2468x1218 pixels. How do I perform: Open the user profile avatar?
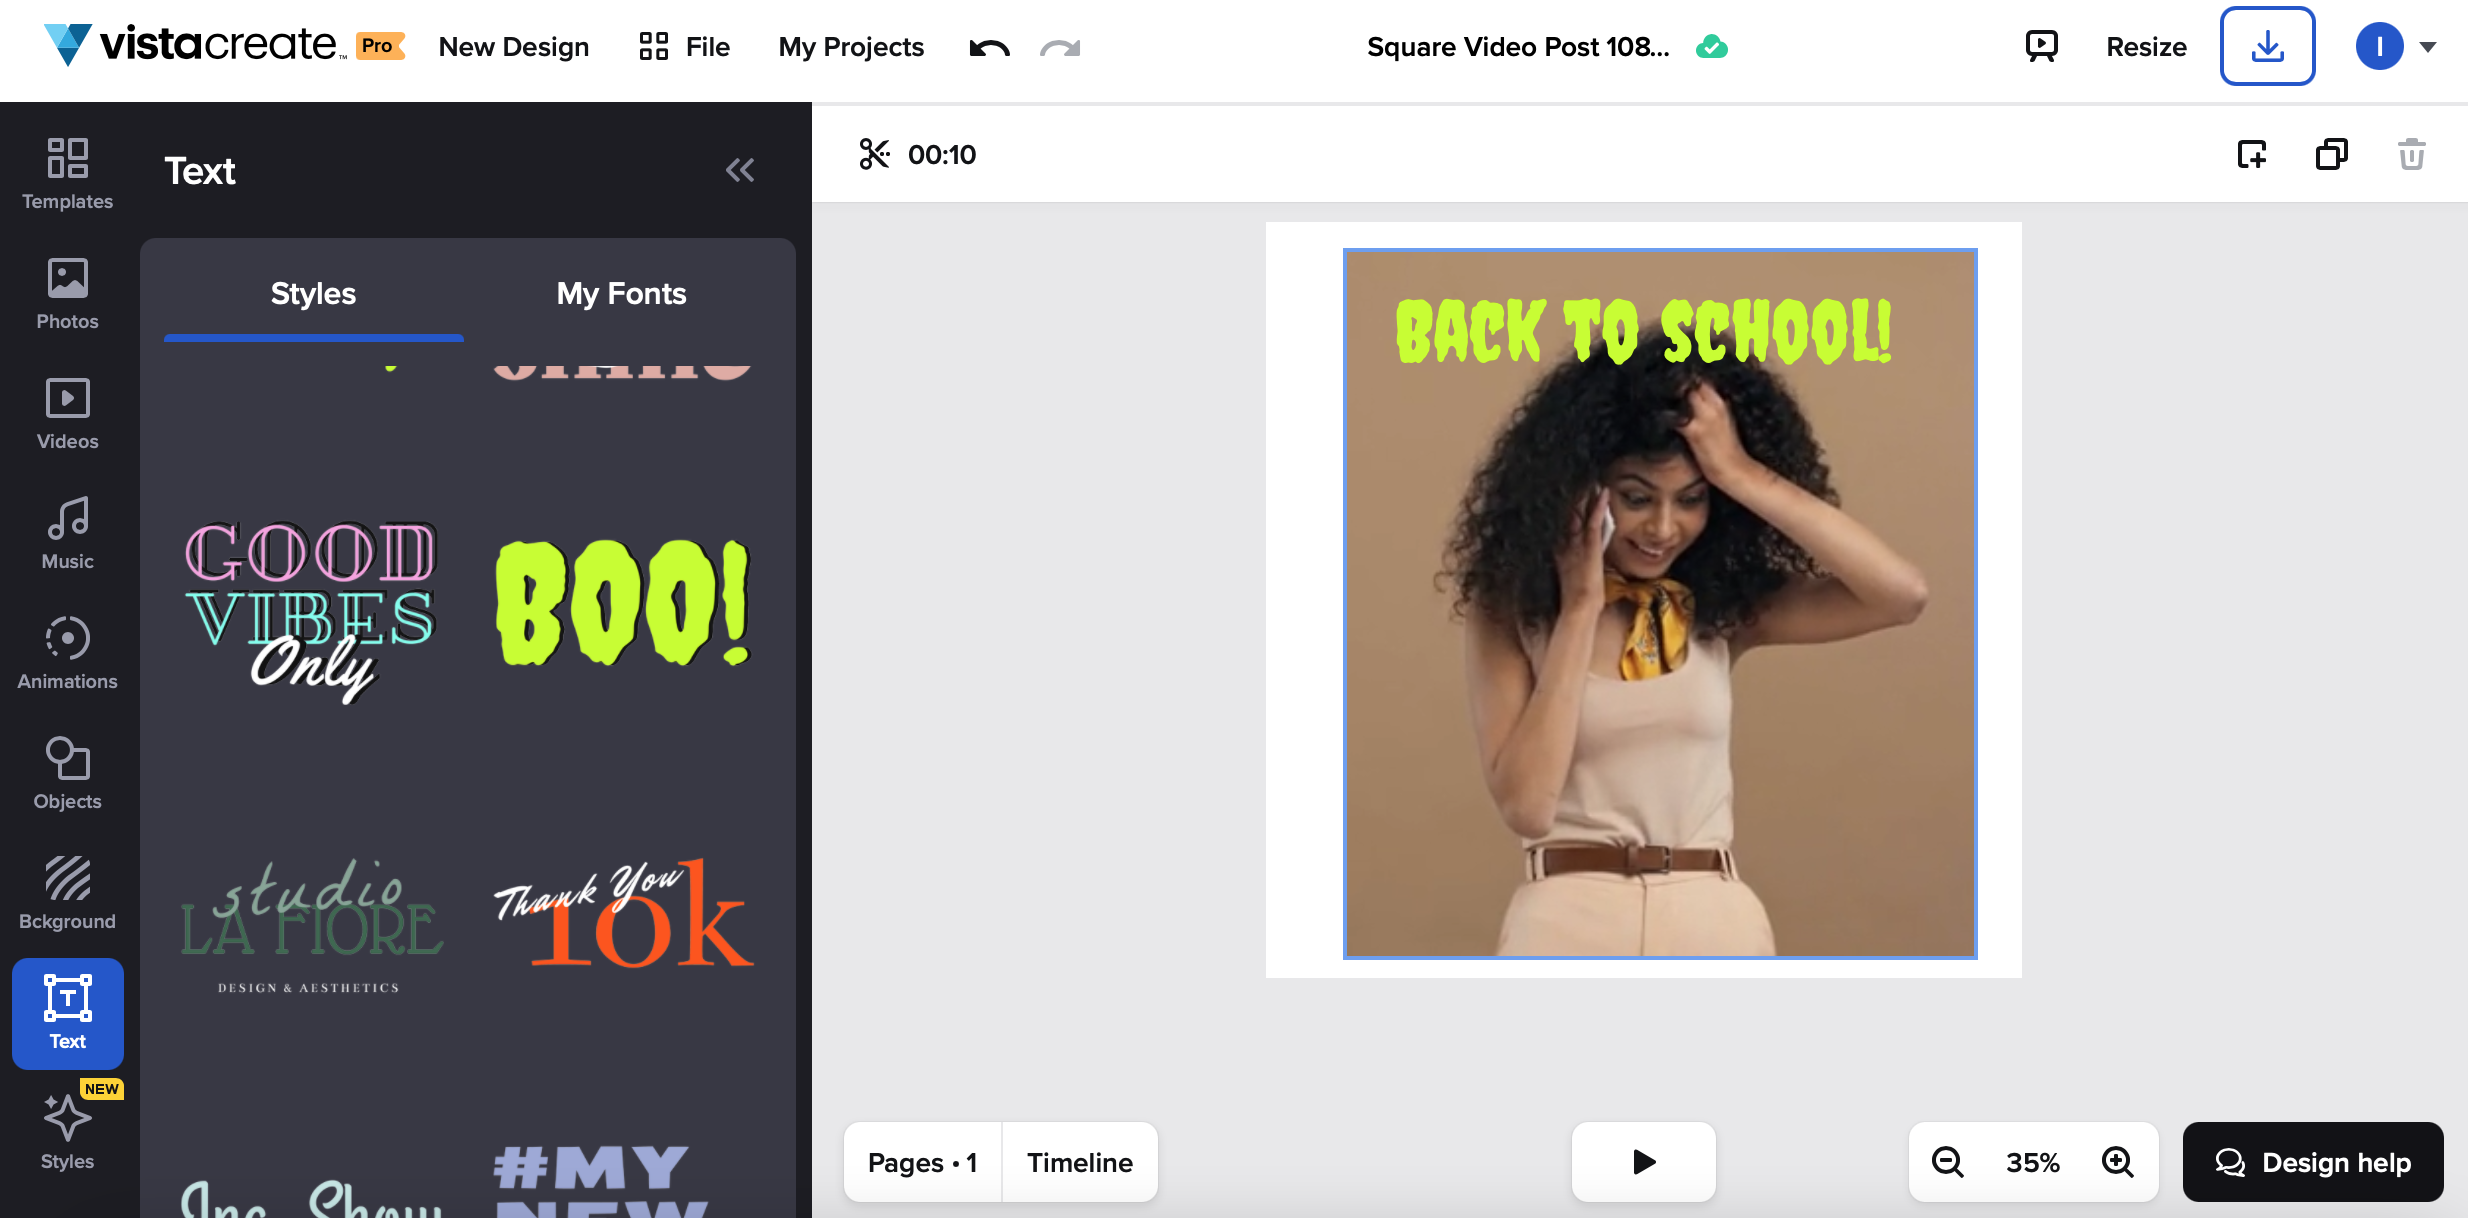(x=2379, y=46)
